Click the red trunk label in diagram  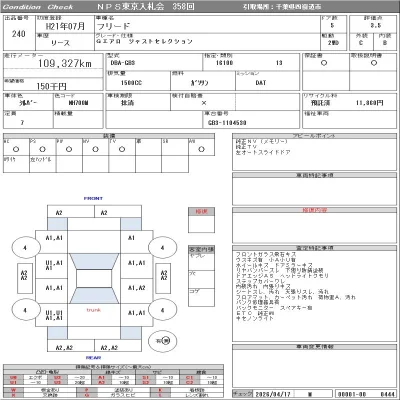point(94,310)
